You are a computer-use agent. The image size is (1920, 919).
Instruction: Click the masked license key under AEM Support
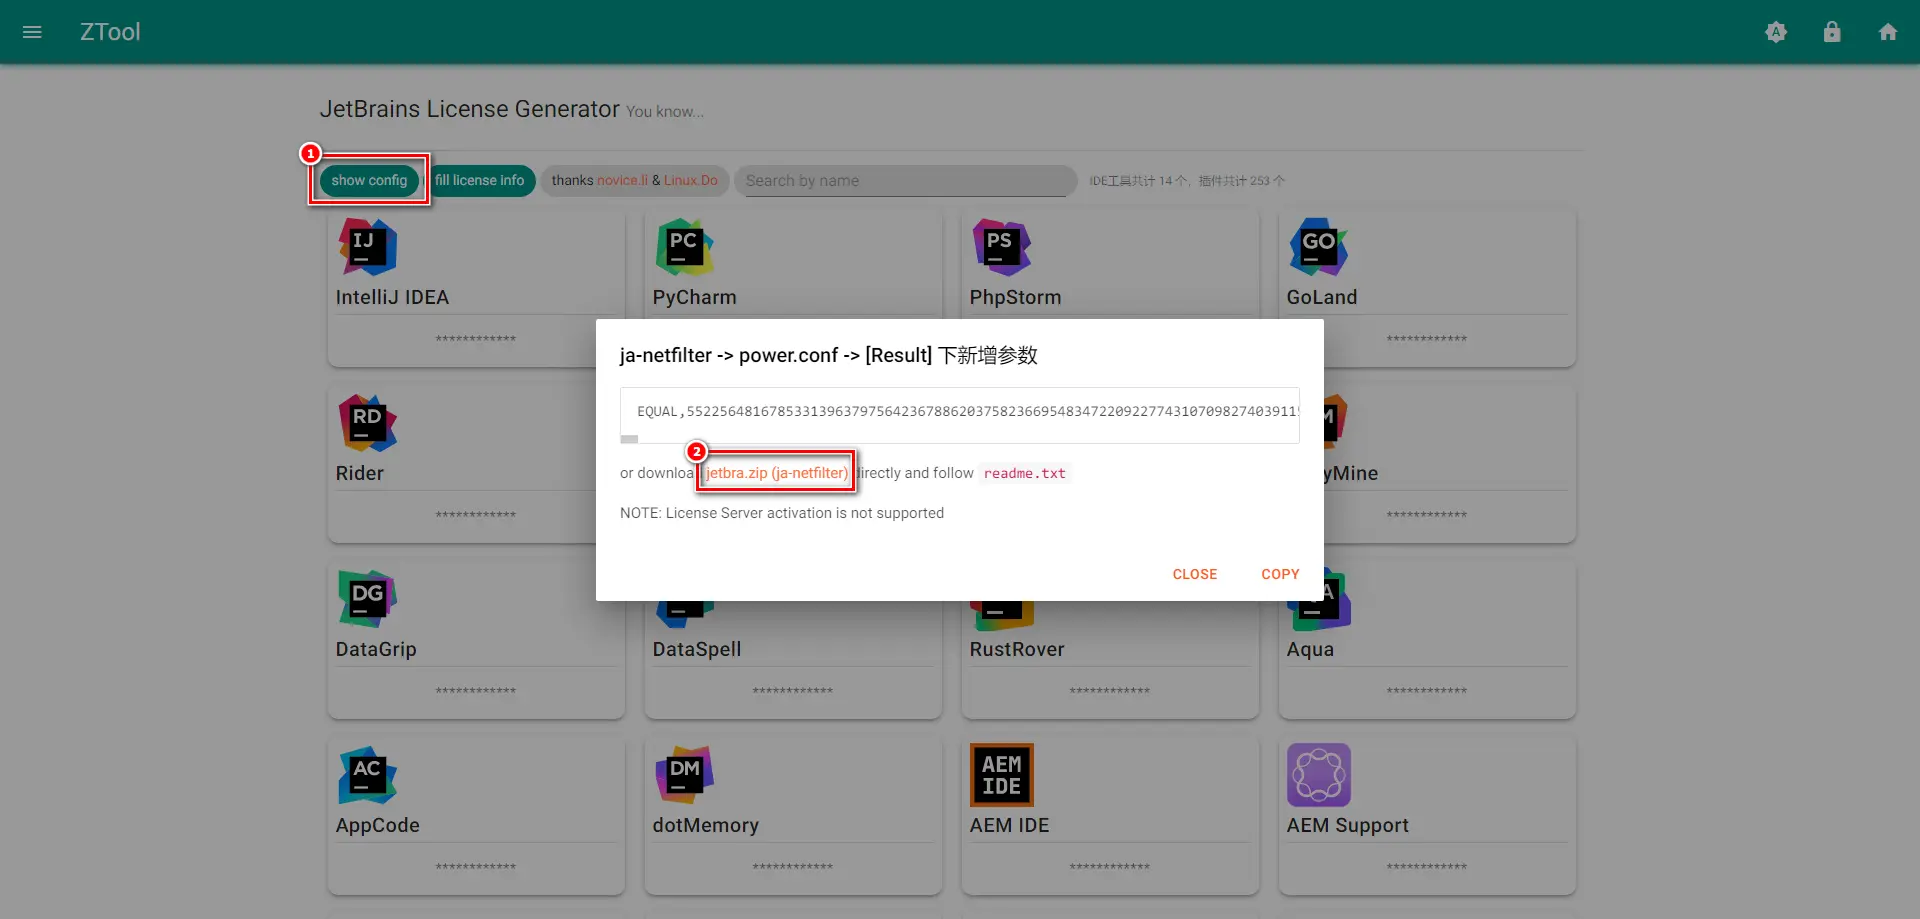1427,867
